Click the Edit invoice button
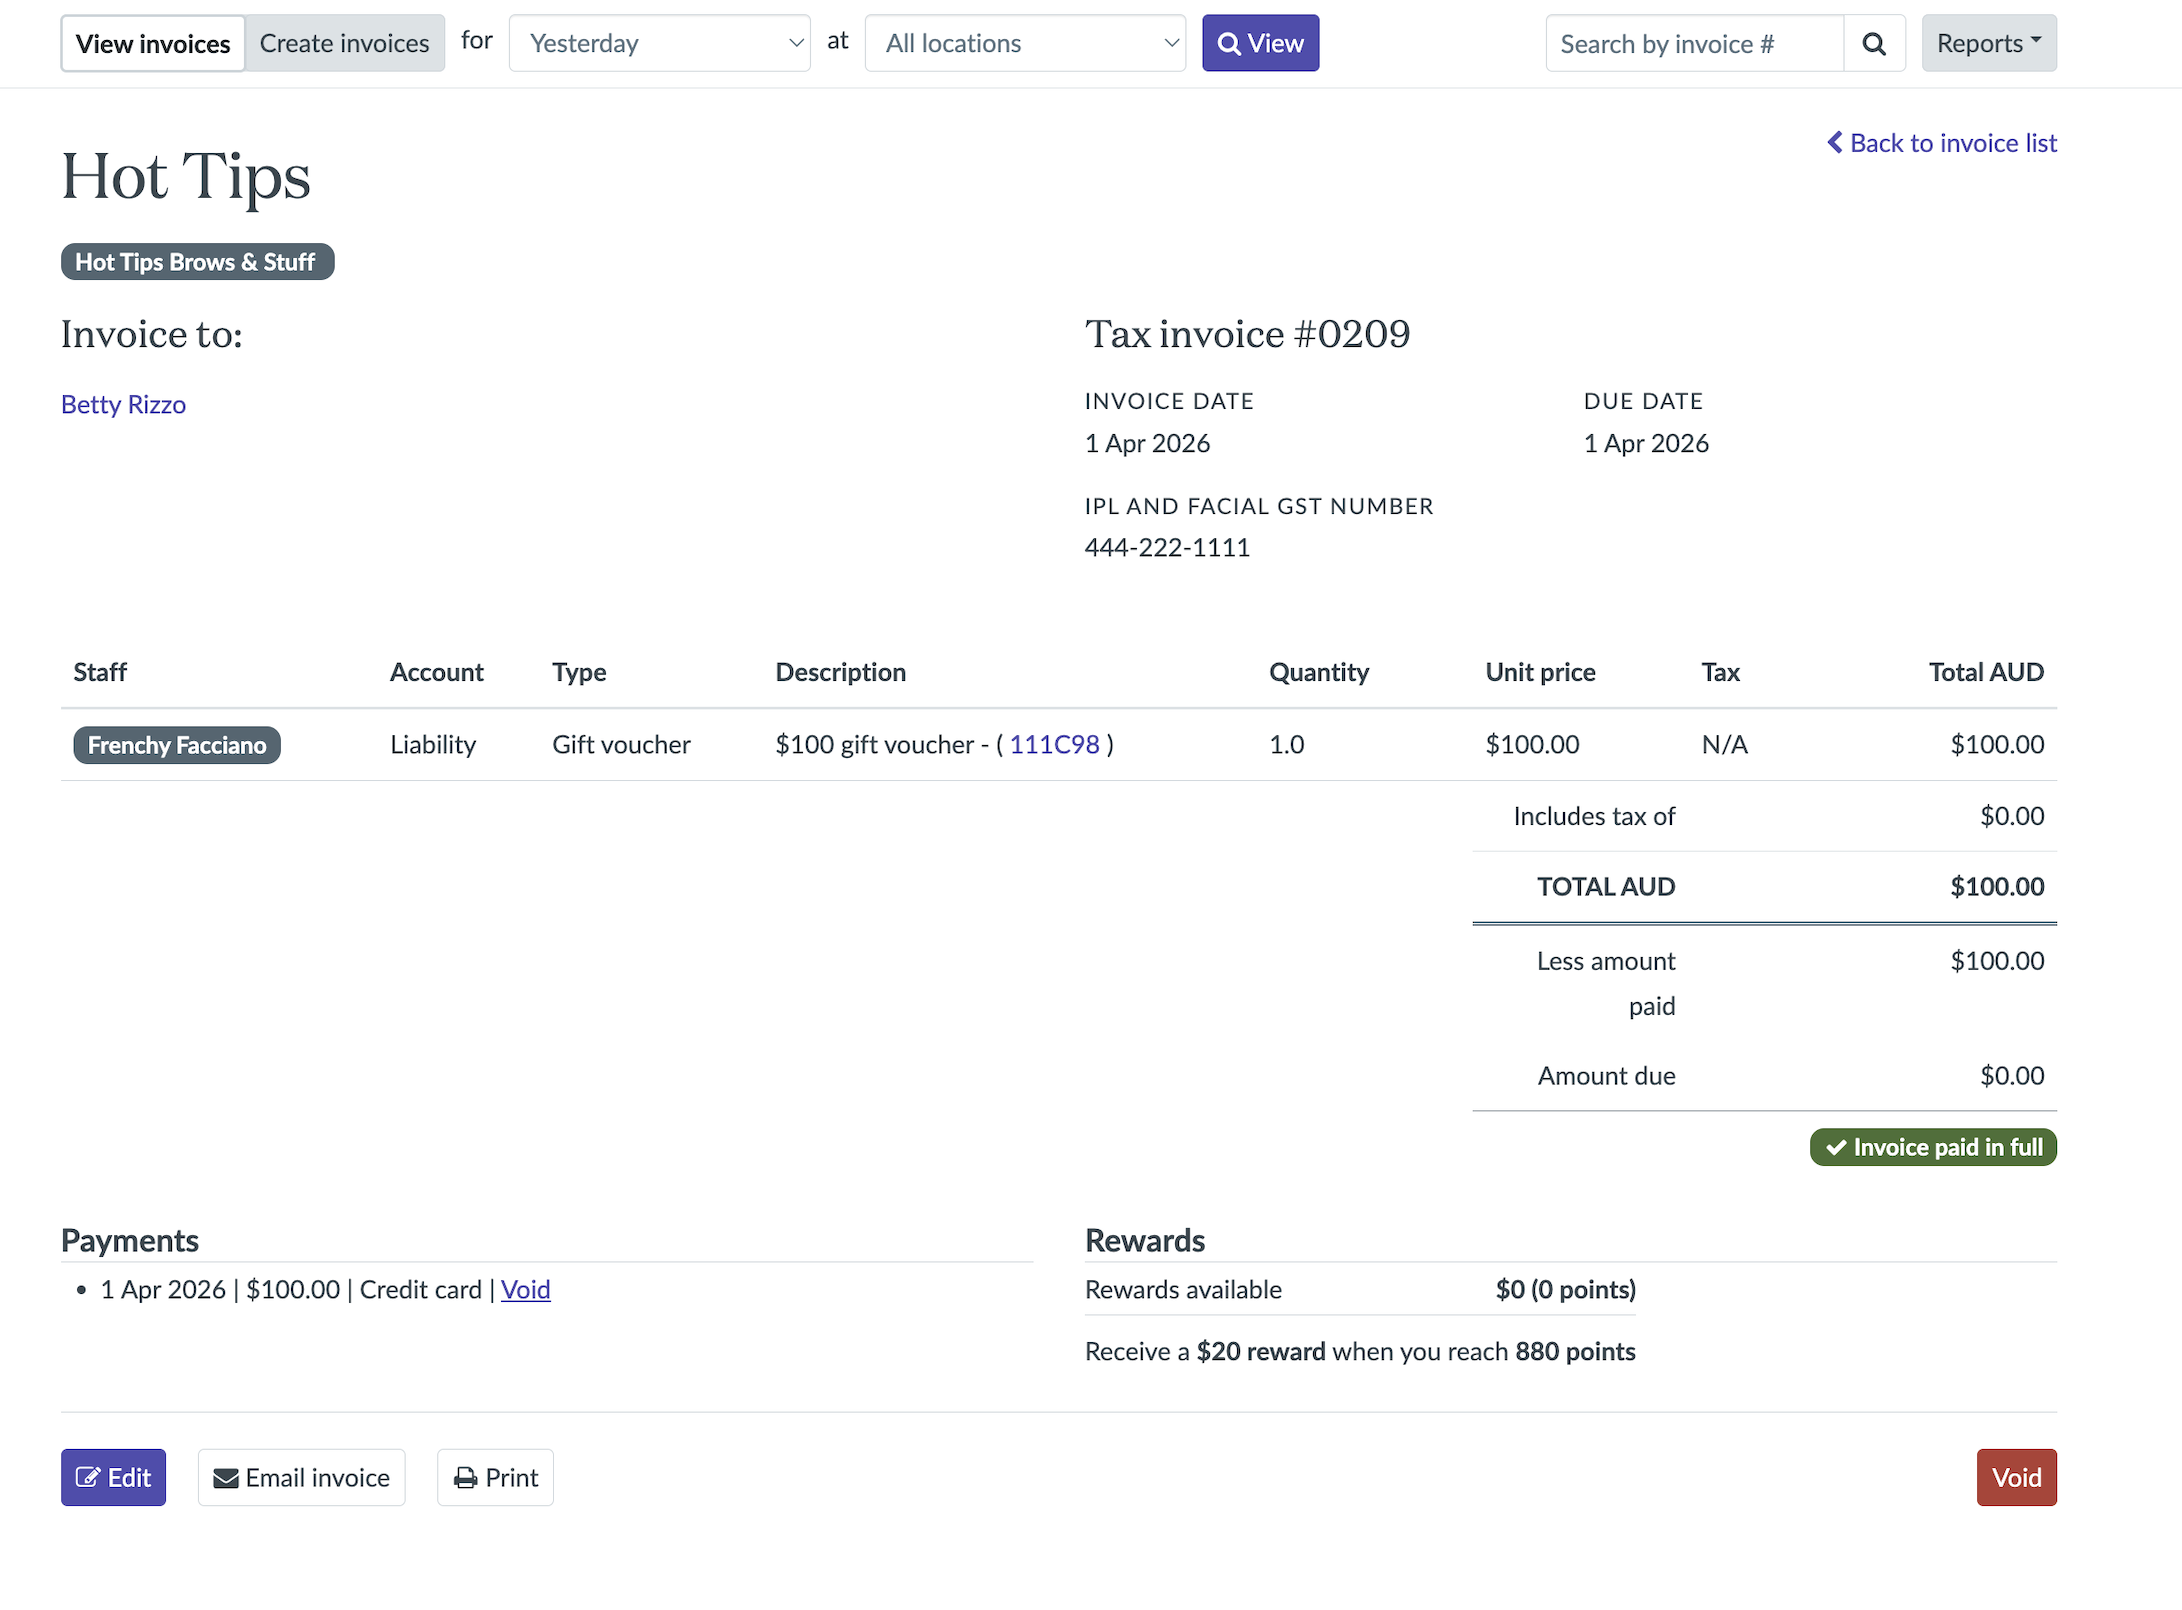The width and height of the screenshot is (2182, 1610). pyautogui.click(x=113, y=1477)
